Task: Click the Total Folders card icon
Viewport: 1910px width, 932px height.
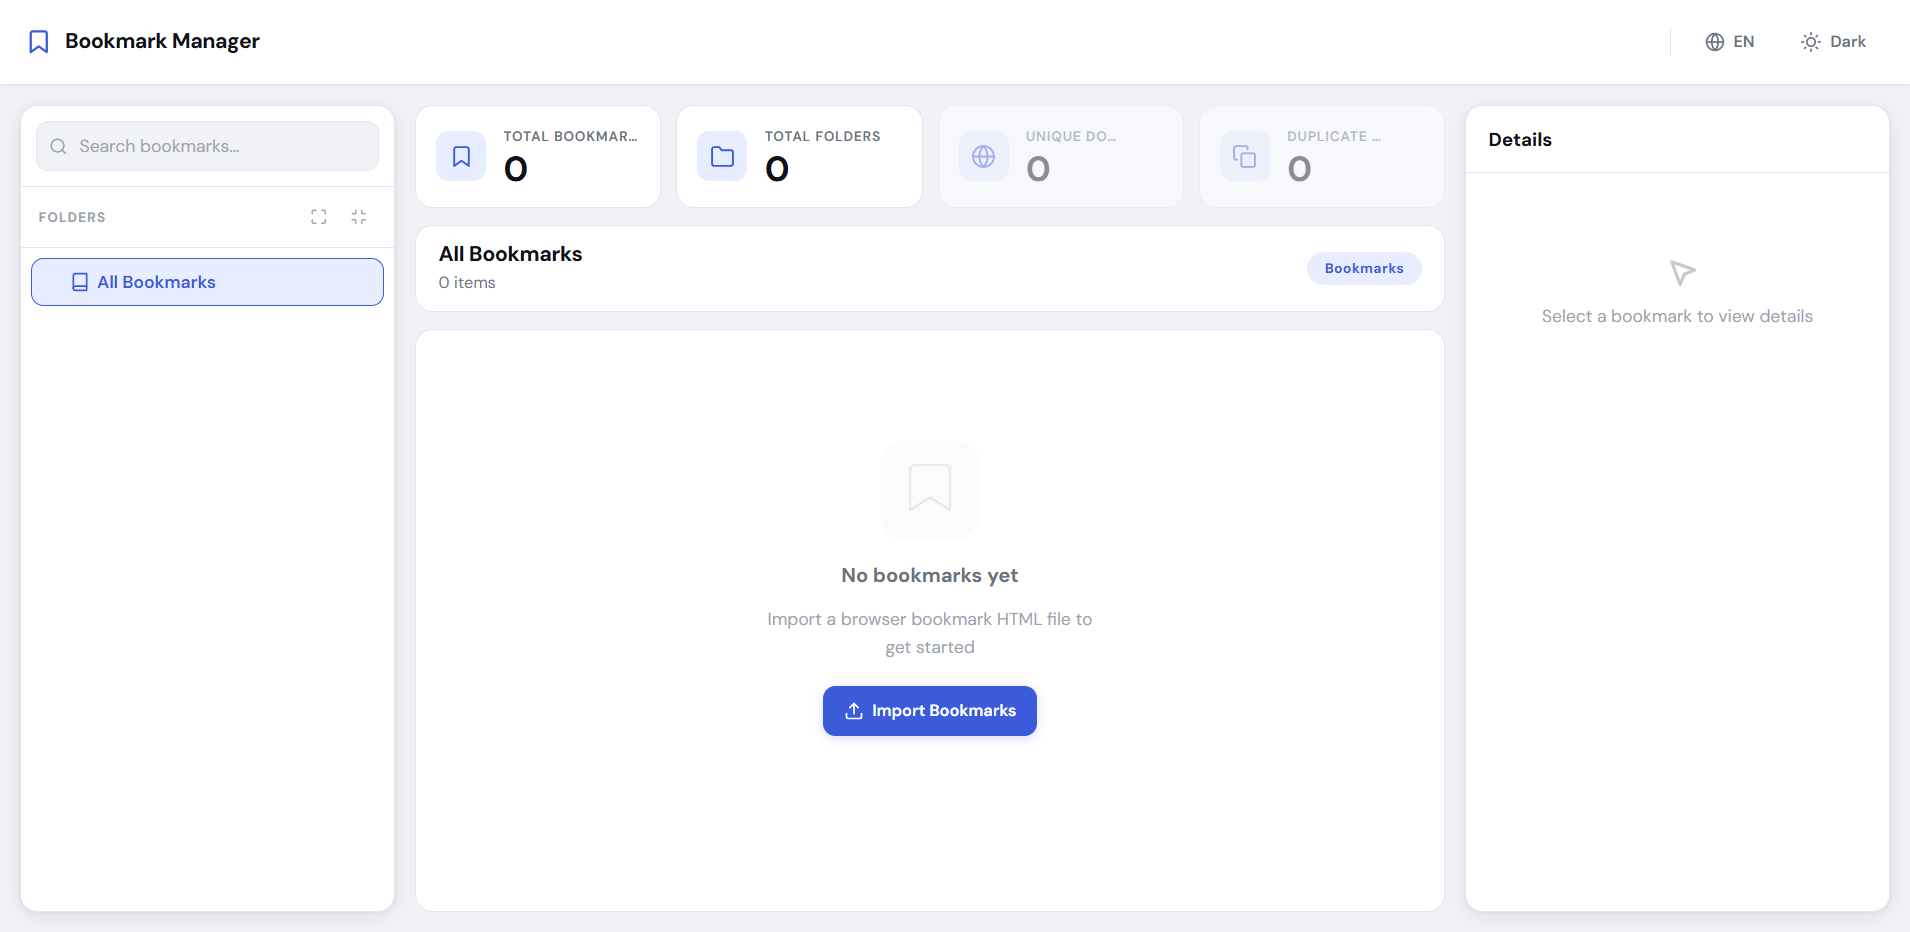Action: pos(722,156)
